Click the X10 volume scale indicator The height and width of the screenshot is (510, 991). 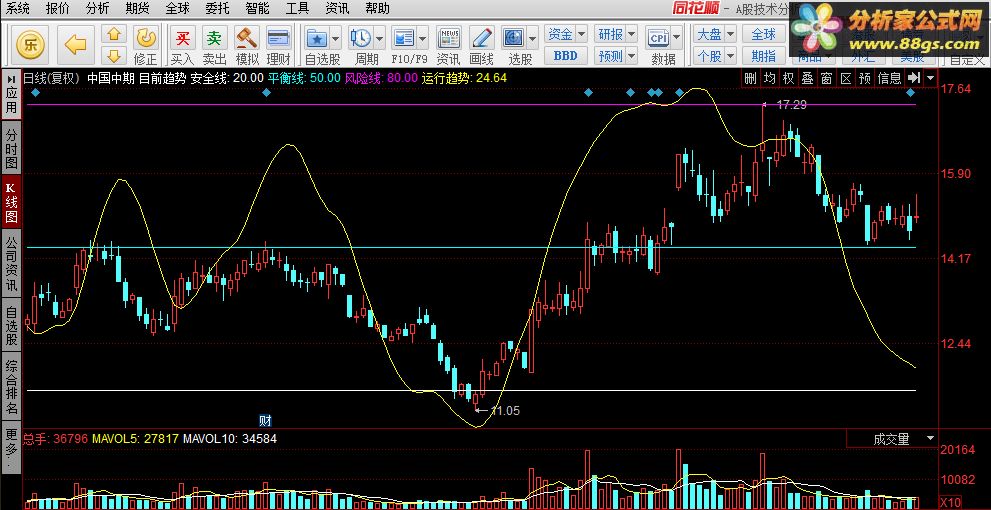click(951, 502)
